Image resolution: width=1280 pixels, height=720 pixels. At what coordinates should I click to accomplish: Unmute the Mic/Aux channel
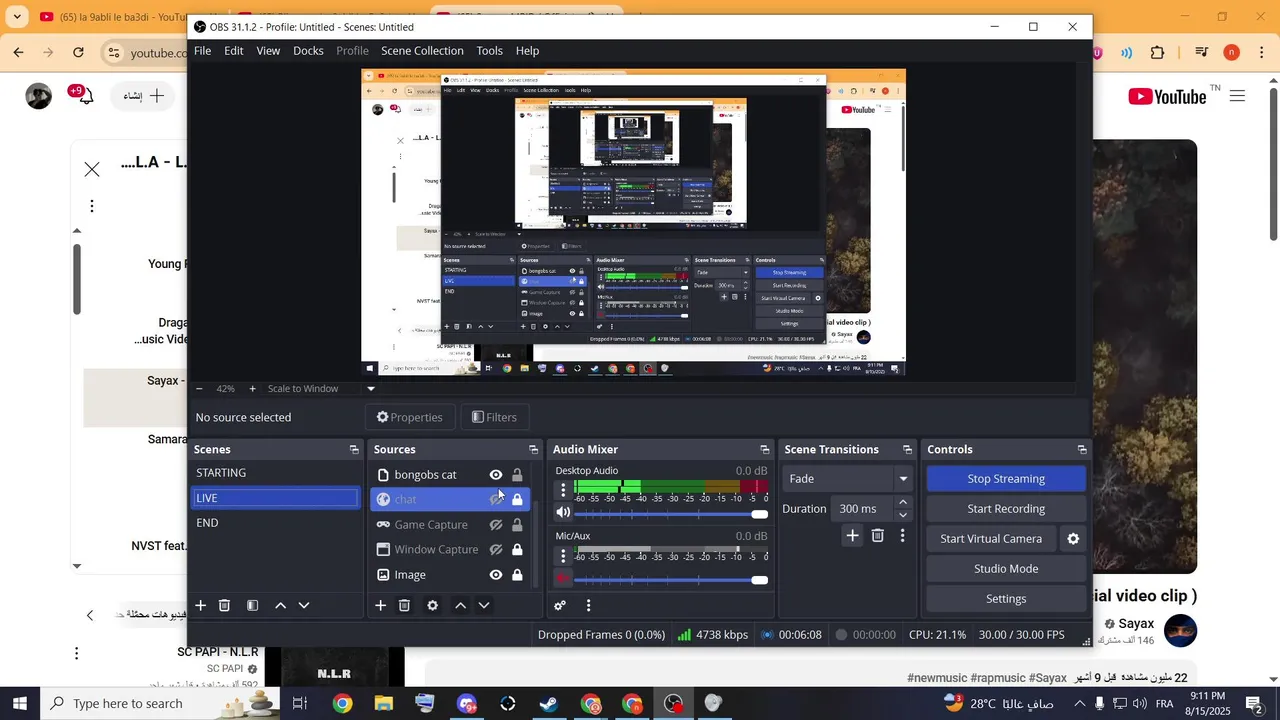point(563,579)
